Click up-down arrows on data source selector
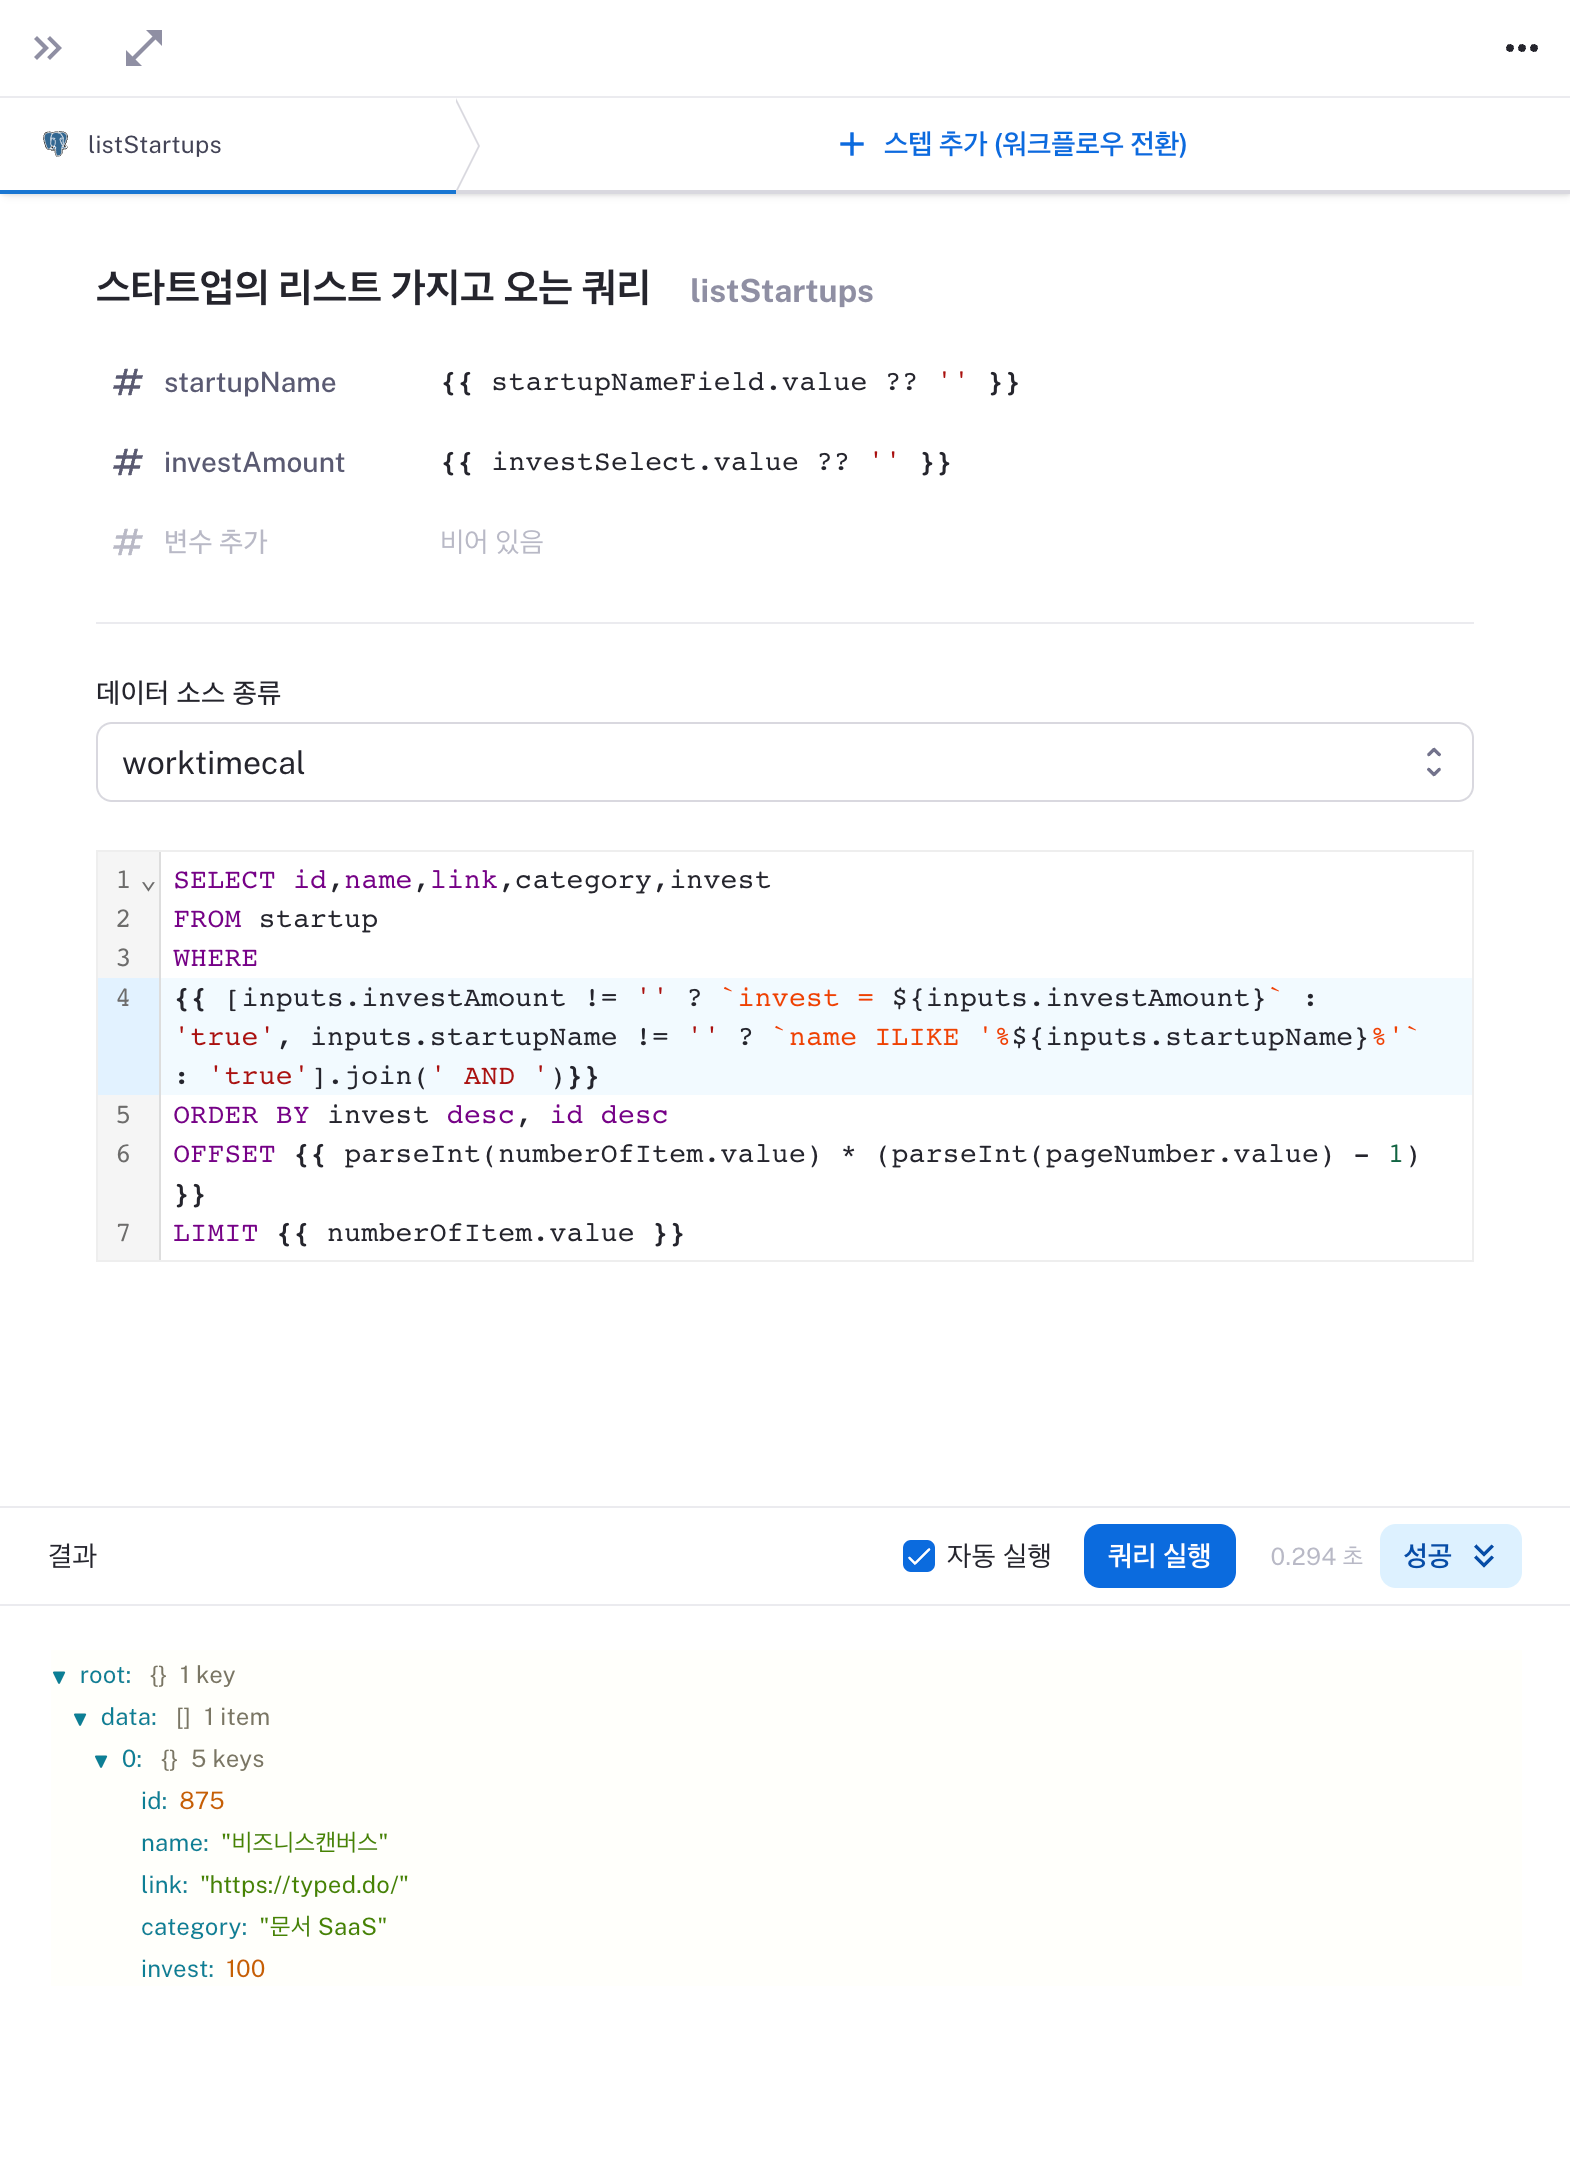Image resolution: width=1570 pixels, height=2162 pixels. pos(1433,762)
